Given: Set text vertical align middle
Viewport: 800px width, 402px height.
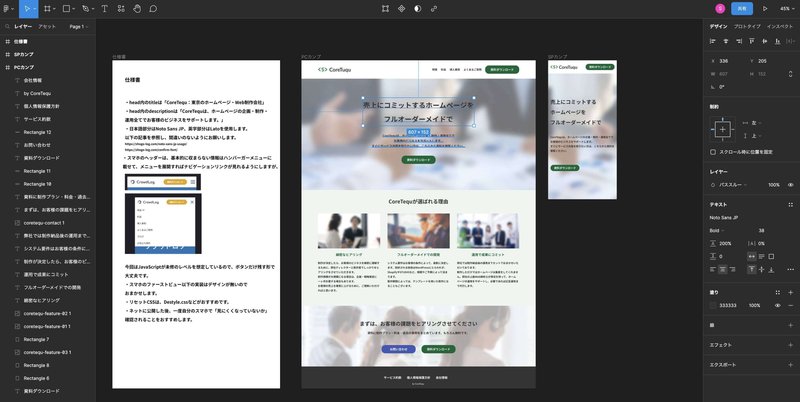Looking at the screenshot, I should 761,269.
